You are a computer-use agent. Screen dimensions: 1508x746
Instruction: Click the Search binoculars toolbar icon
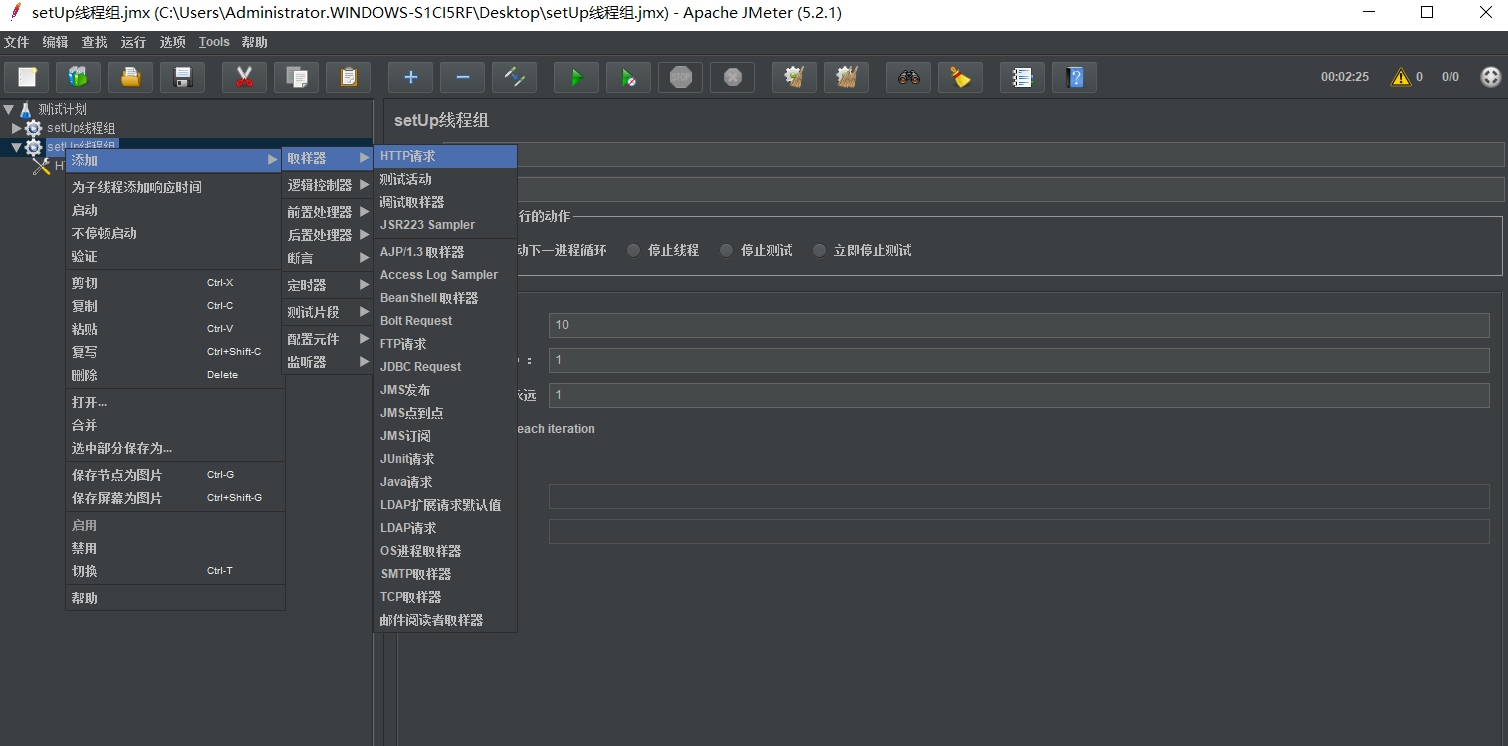tap(908, 77)
